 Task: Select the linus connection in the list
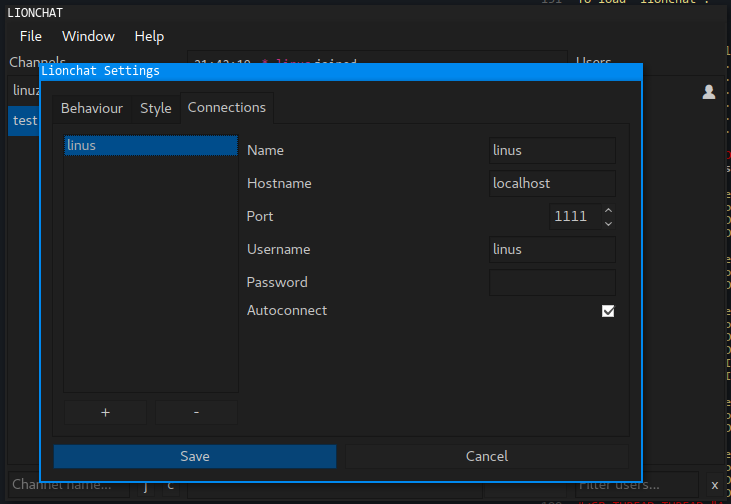[x=151, y=145]
